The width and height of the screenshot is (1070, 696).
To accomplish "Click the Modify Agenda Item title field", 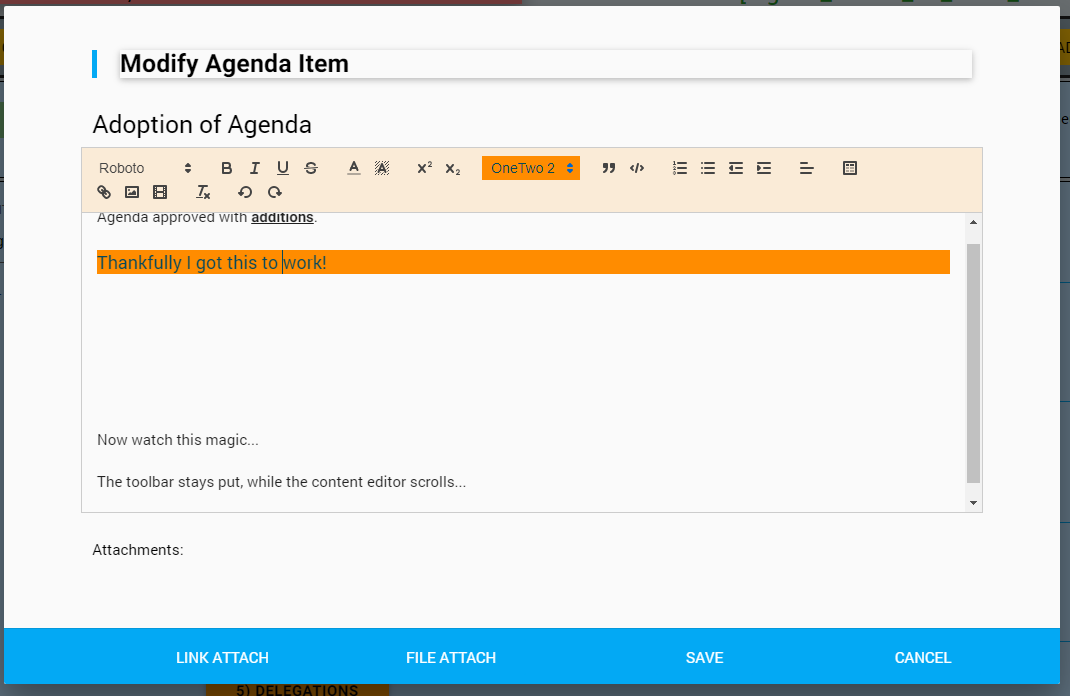I will click(x=545, y=63).
